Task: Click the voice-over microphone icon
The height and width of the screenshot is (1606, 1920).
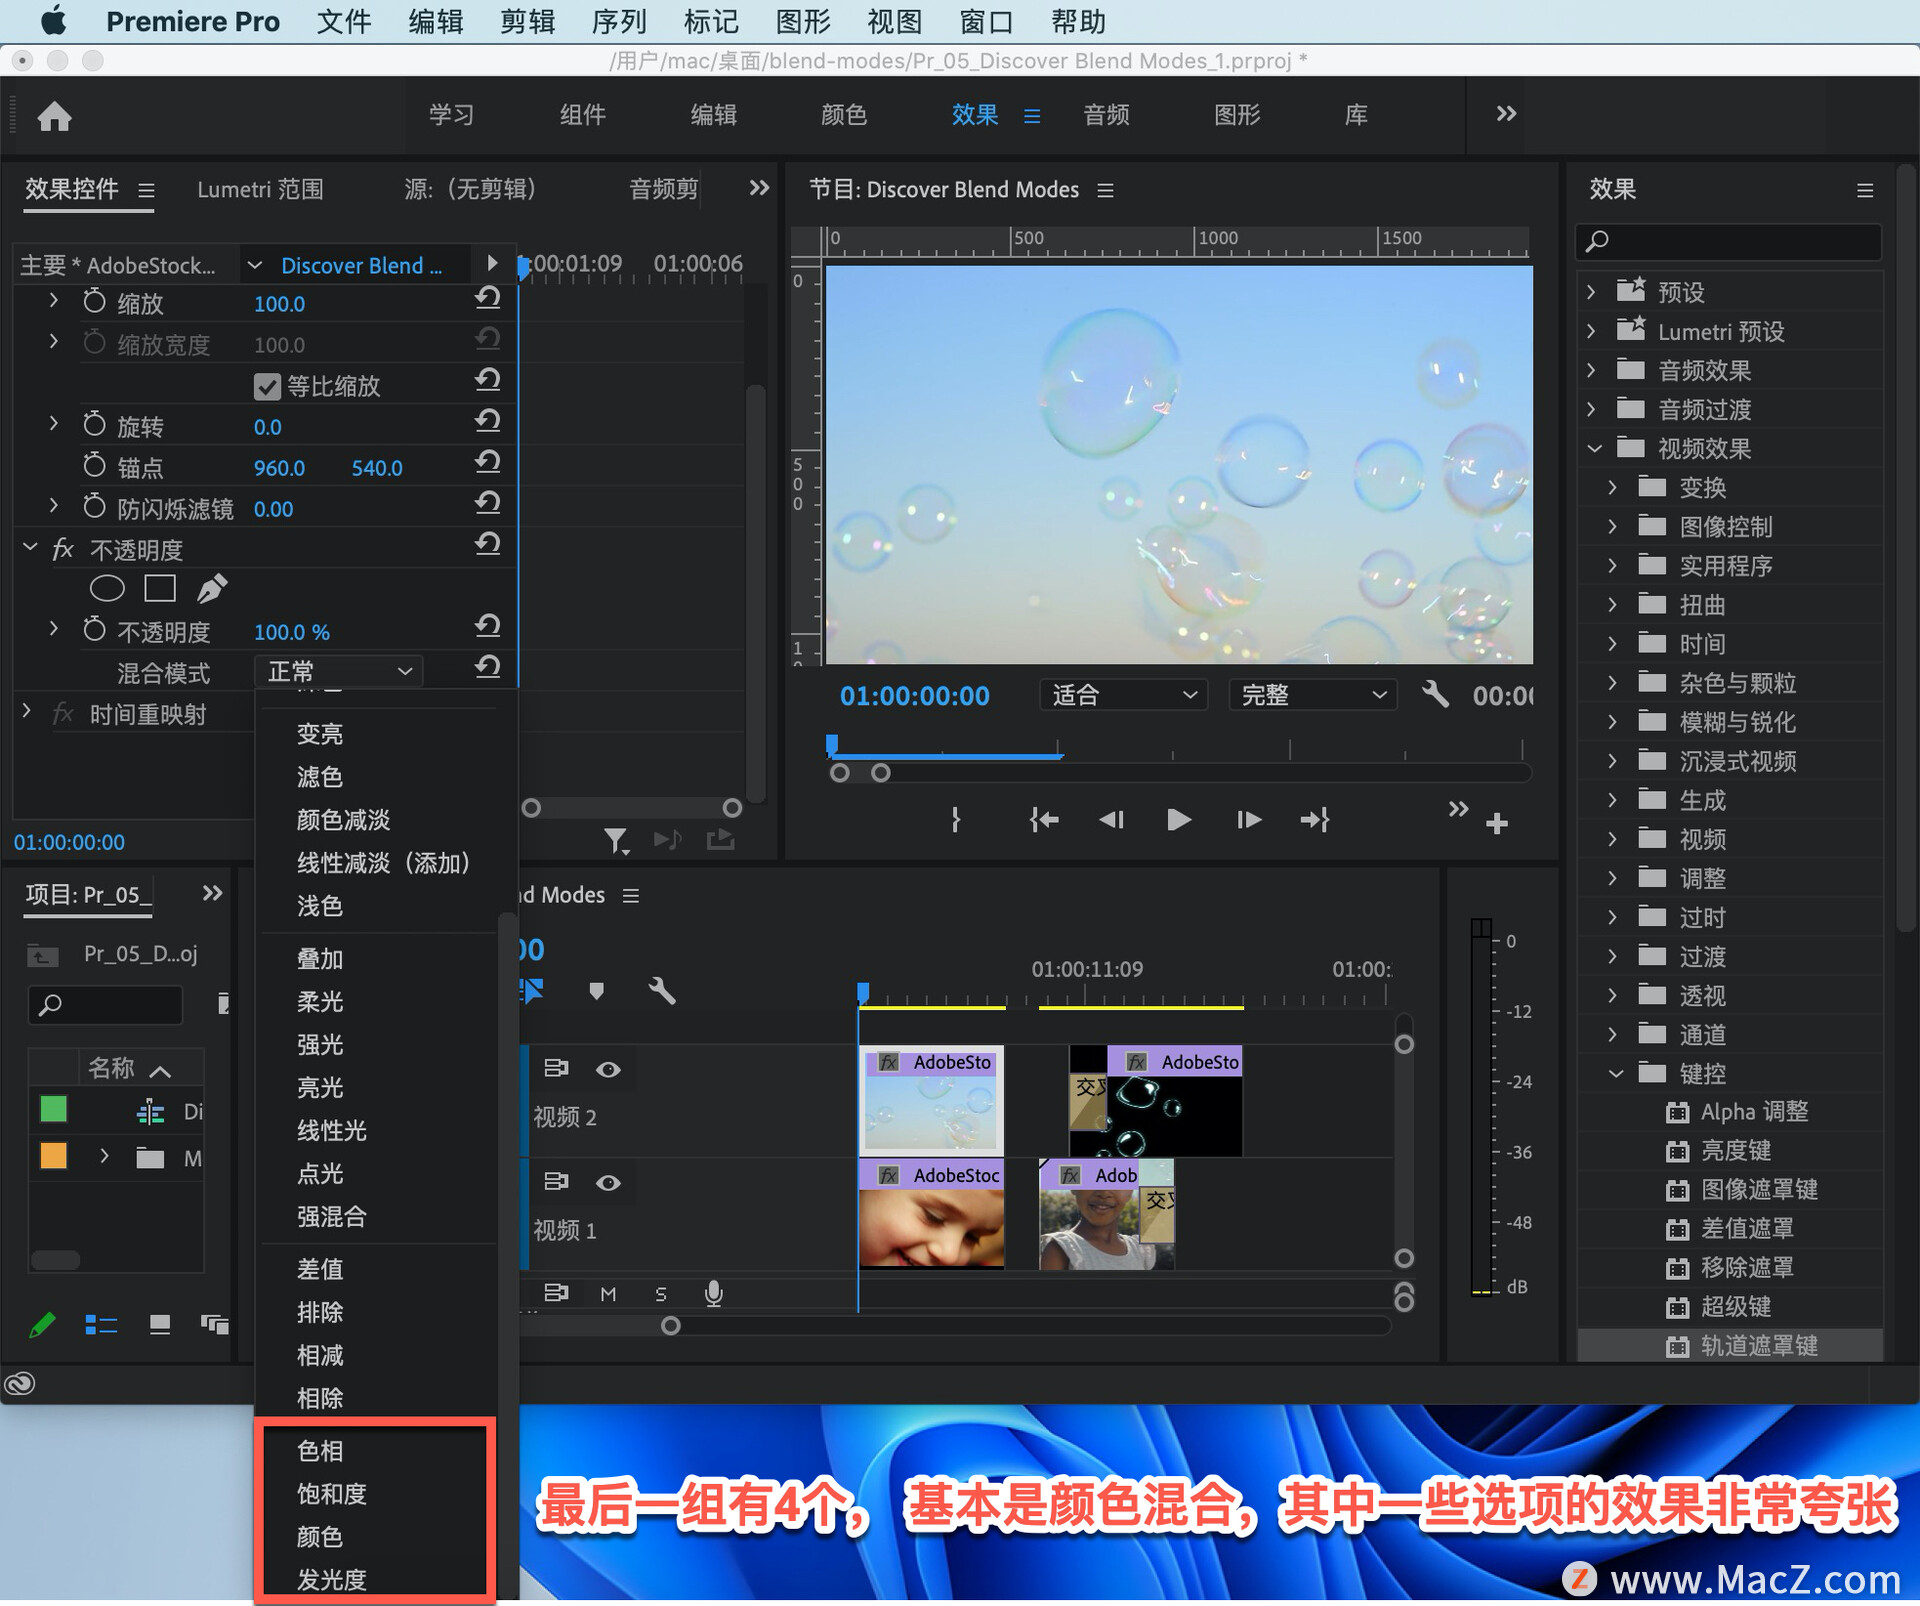Action: pos(713,1293)
